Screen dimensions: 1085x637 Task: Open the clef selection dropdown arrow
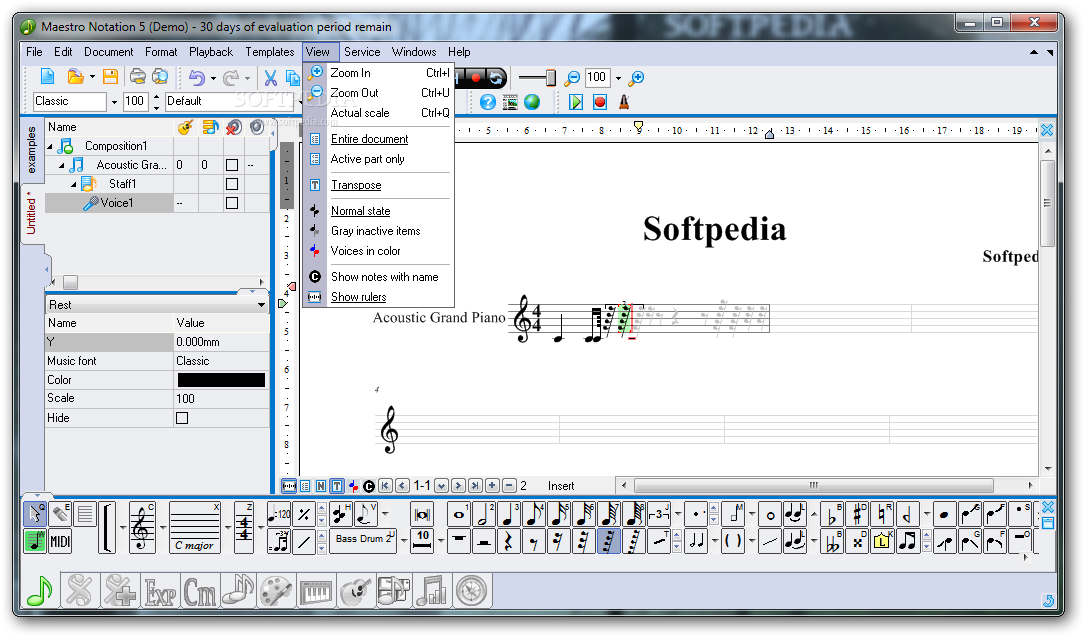point(163,528)
